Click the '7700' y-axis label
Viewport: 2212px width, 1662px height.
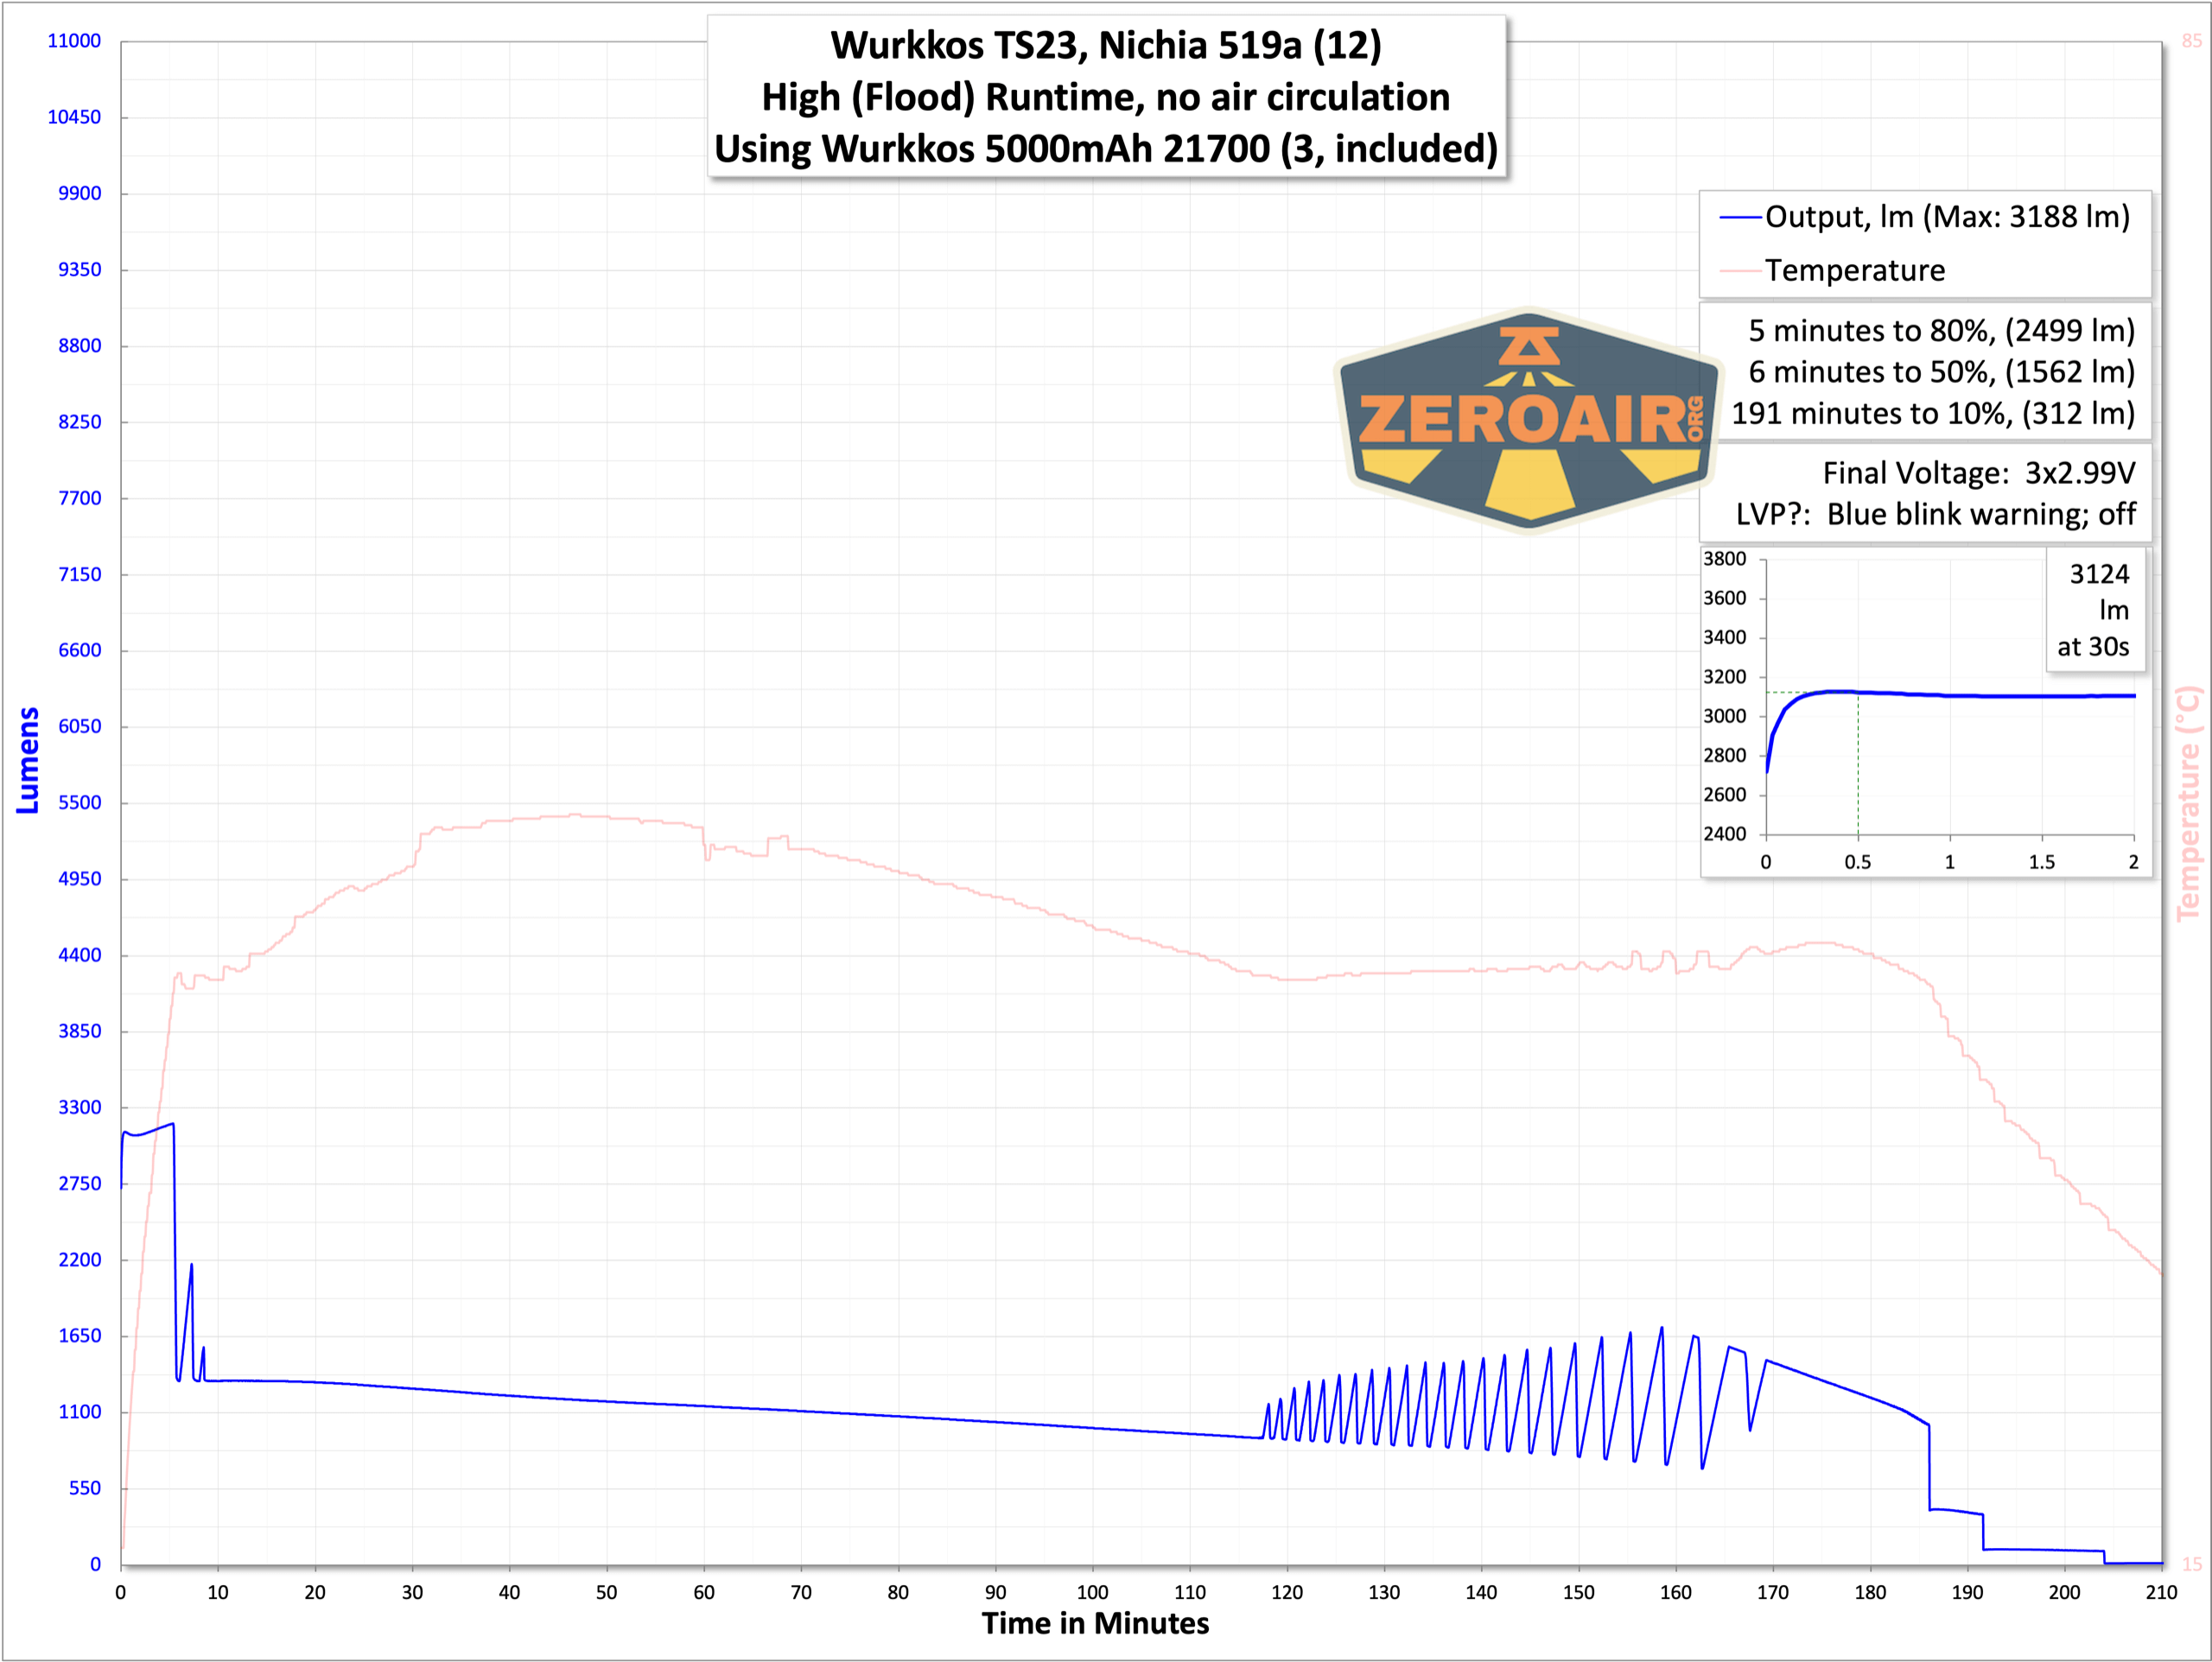[79, 498]
